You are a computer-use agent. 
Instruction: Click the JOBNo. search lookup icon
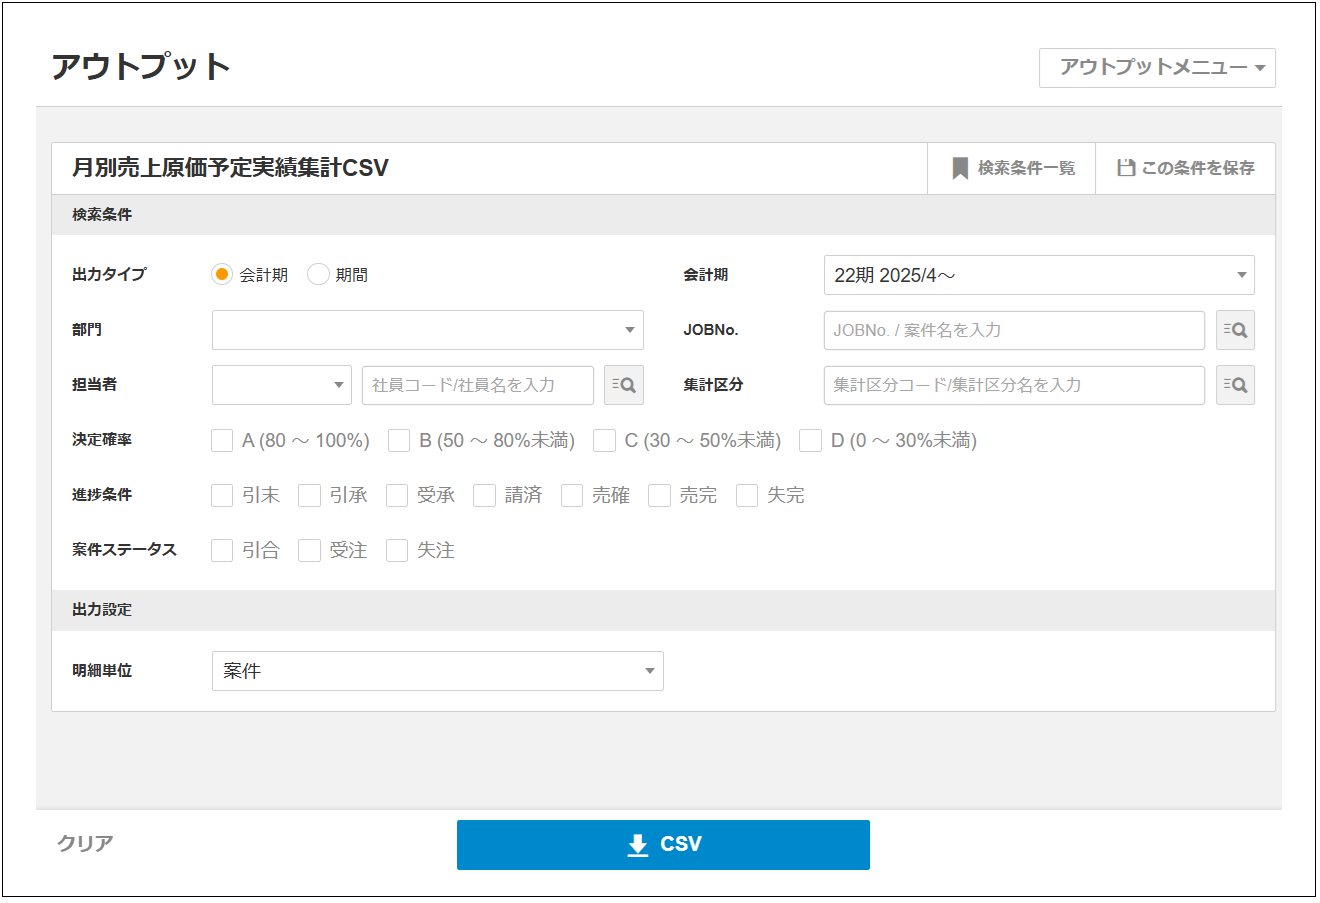point(1235,330)
